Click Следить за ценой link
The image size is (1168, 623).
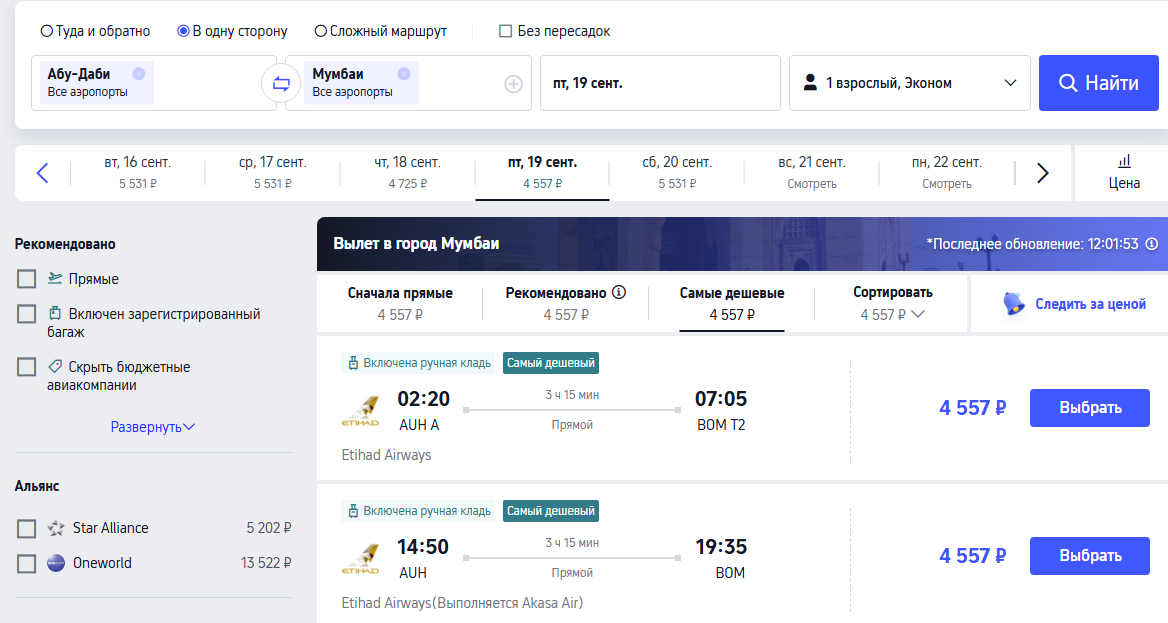point(1075,304)
